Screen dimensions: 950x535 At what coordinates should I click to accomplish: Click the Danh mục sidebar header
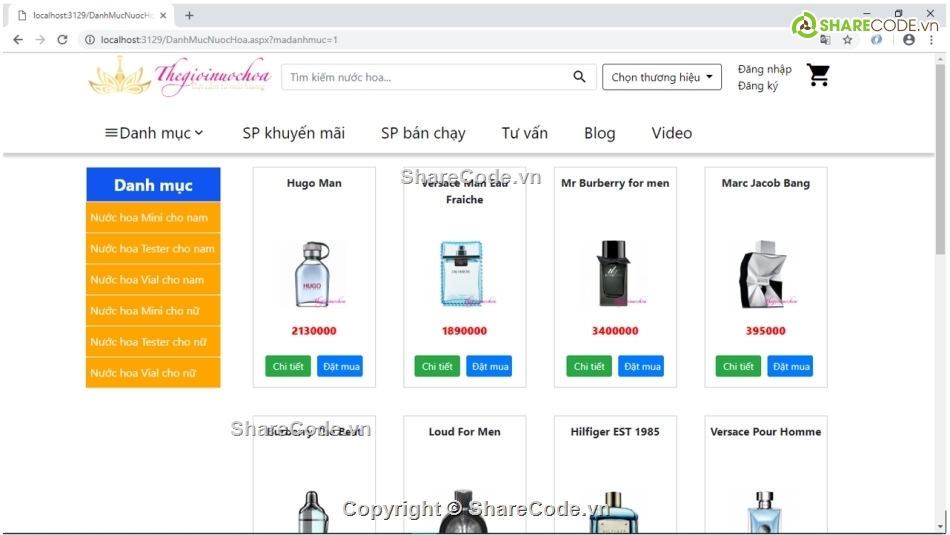coord(153,185)
